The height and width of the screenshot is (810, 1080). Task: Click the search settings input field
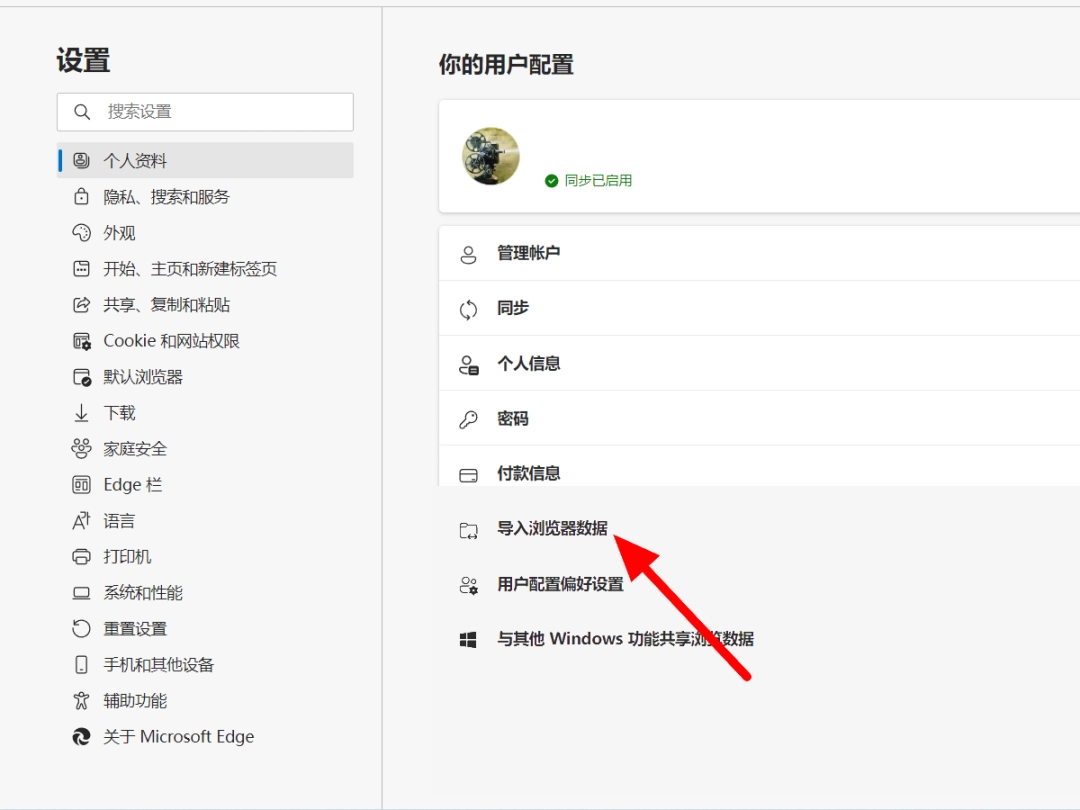tap(205, 112)
